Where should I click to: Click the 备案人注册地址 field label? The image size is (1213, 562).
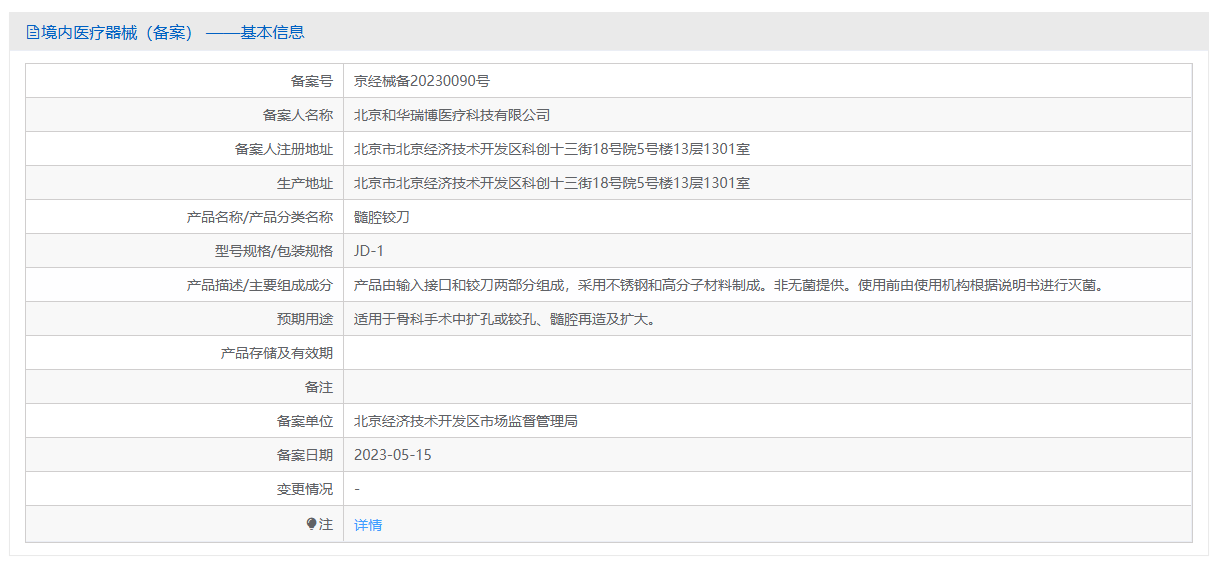tap(284, 149)
